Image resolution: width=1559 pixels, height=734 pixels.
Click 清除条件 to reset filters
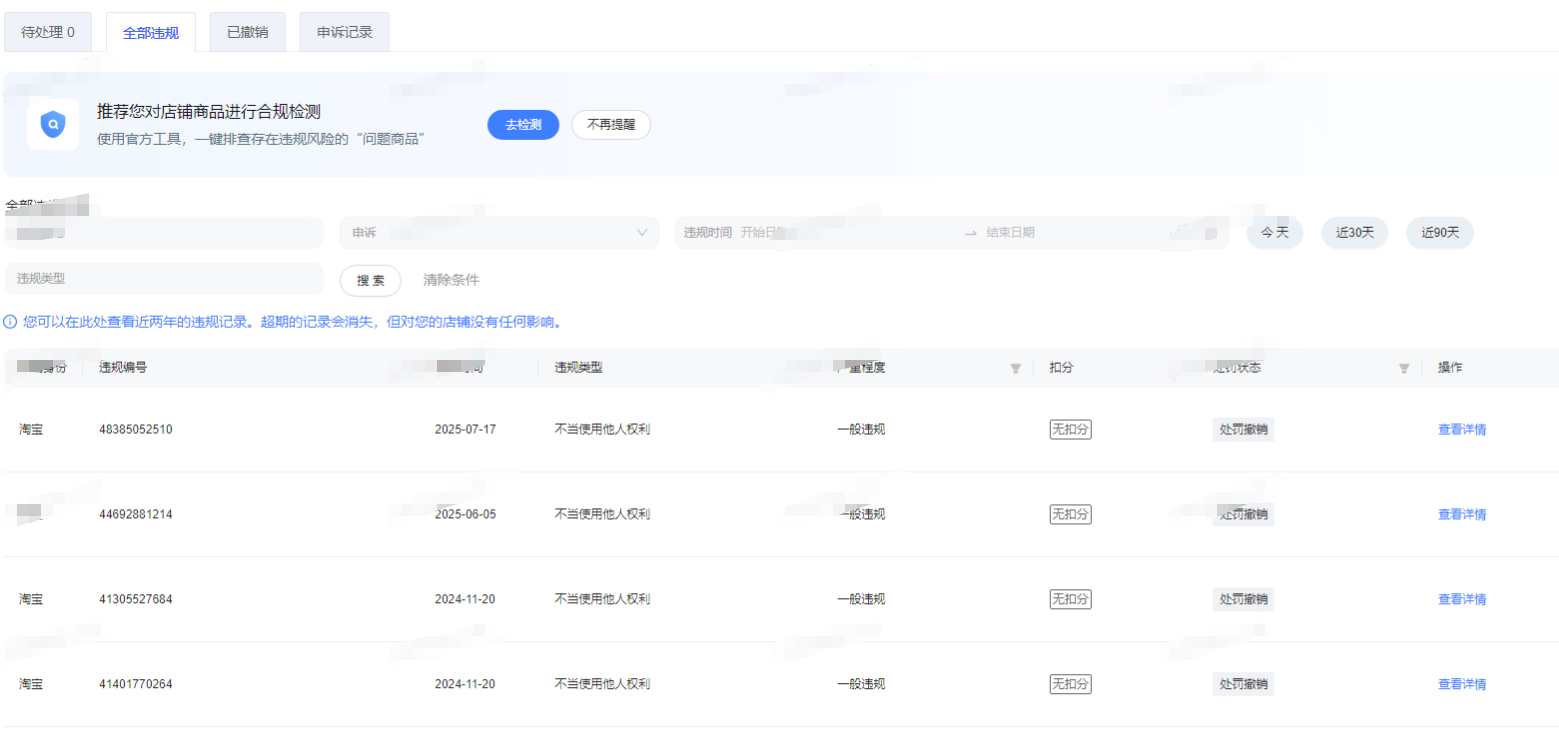451,281
